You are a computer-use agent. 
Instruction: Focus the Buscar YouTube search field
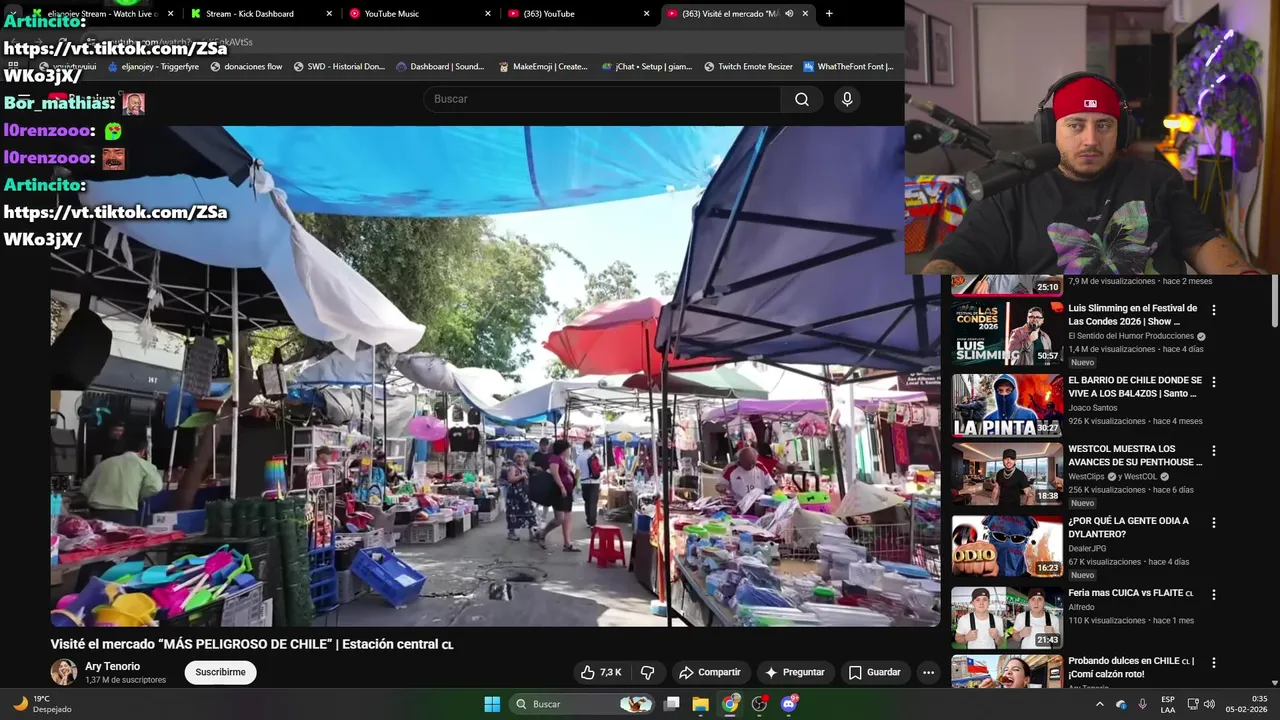603,99
